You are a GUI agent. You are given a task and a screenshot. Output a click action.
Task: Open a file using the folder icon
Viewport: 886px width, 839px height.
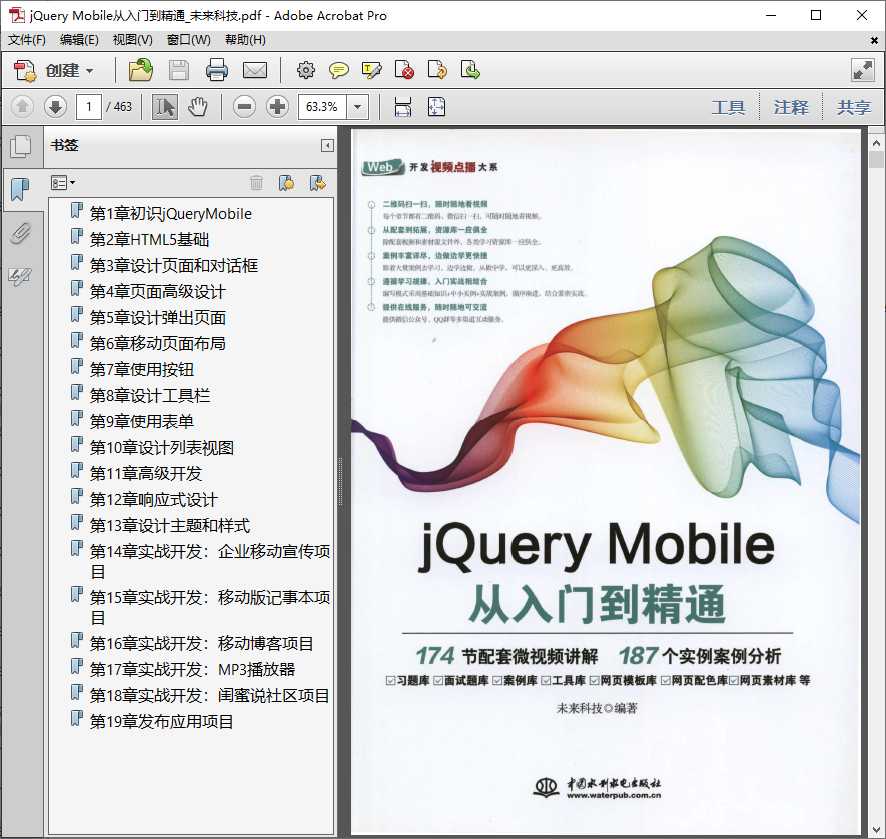tap(138, 70)
